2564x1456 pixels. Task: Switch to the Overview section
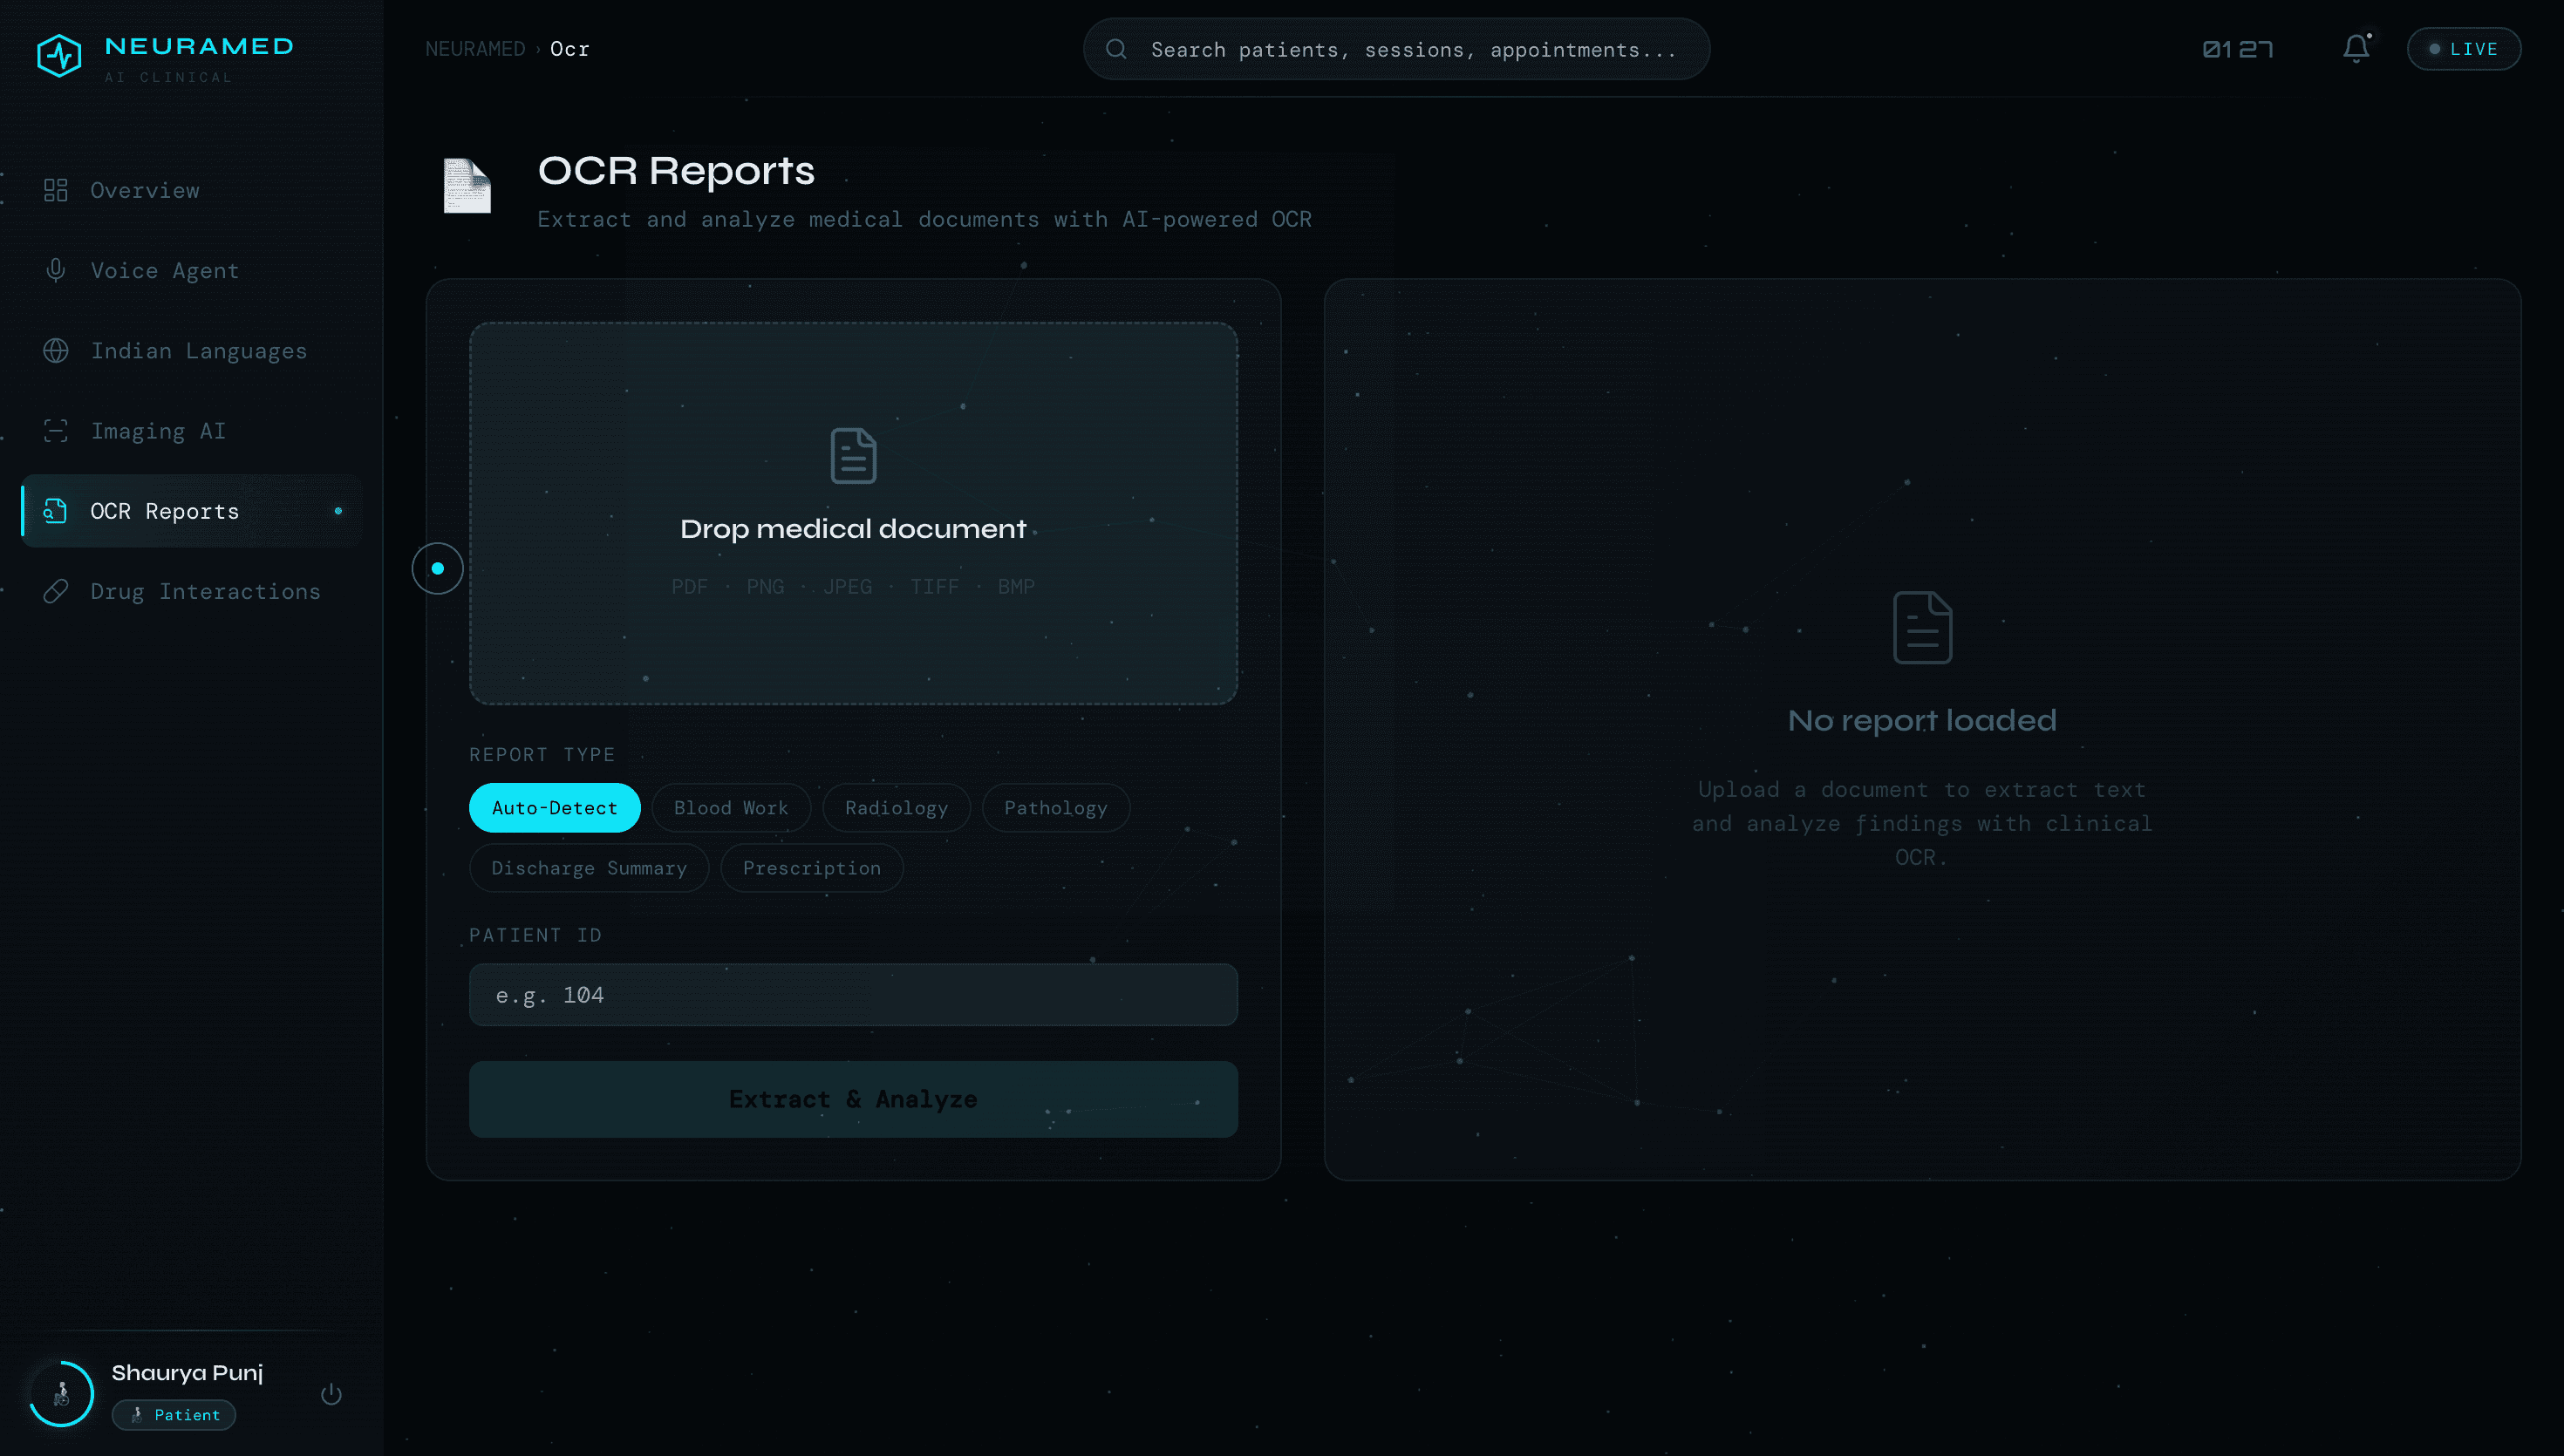pos(145,190)
